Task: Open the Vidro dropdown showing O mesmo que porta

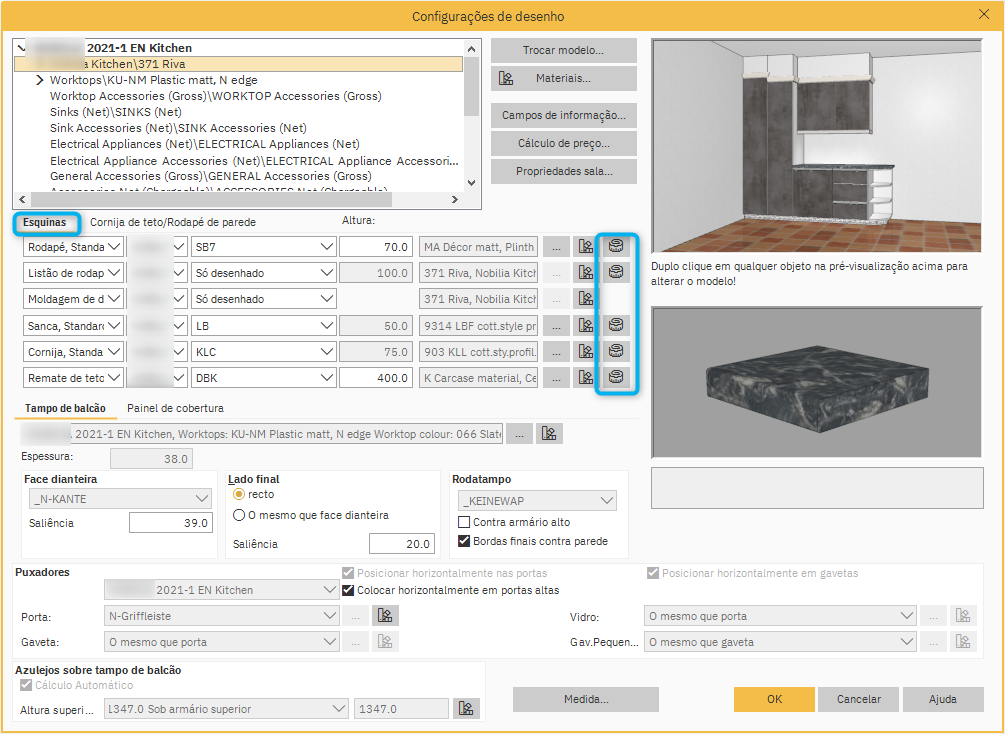Action: 779,615
